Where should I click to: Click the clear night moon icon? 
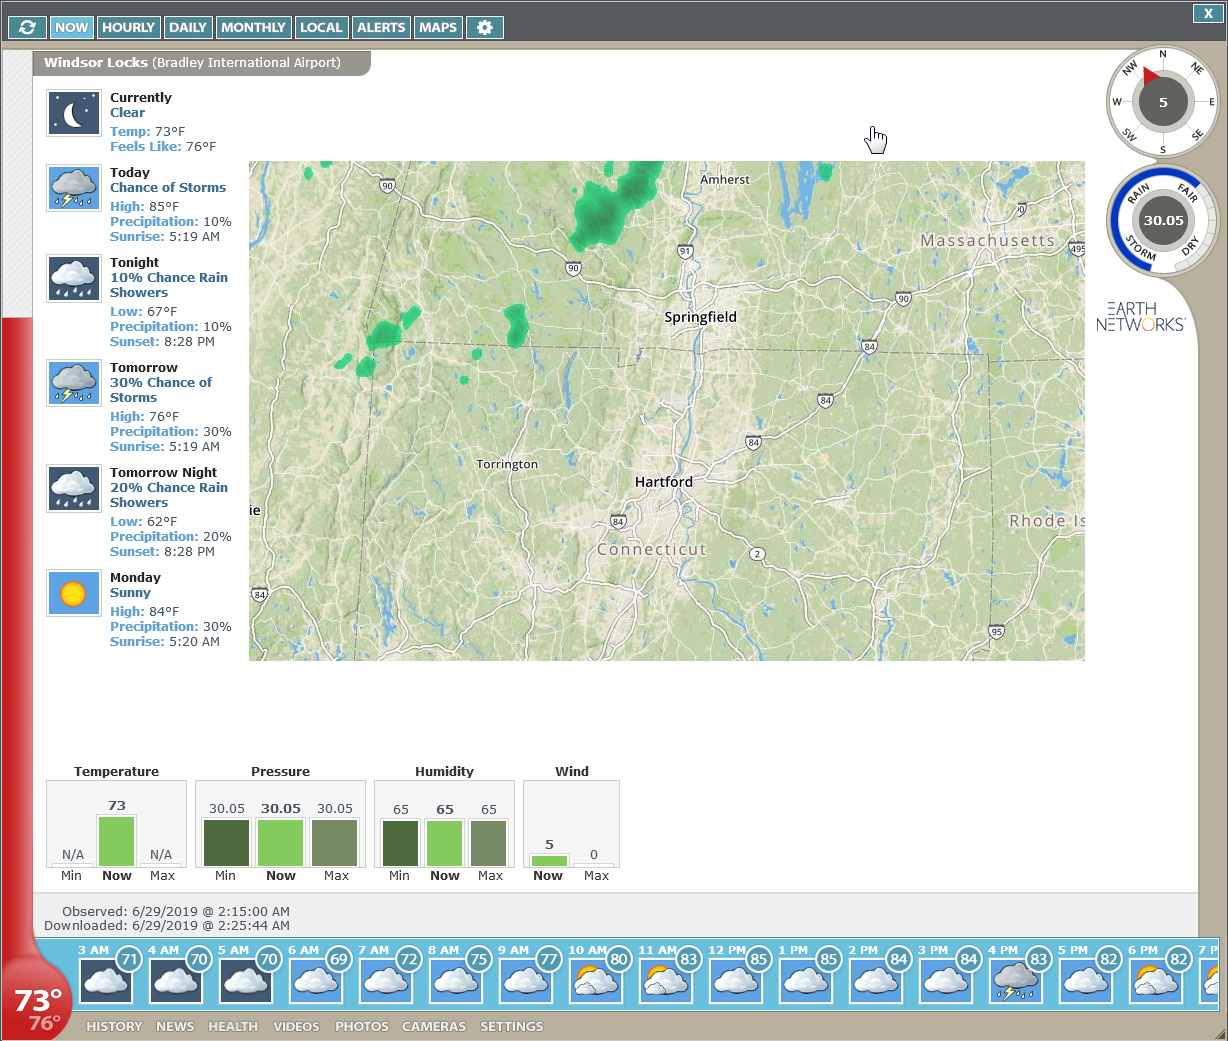pyautogui.click(x=73, y=114)
